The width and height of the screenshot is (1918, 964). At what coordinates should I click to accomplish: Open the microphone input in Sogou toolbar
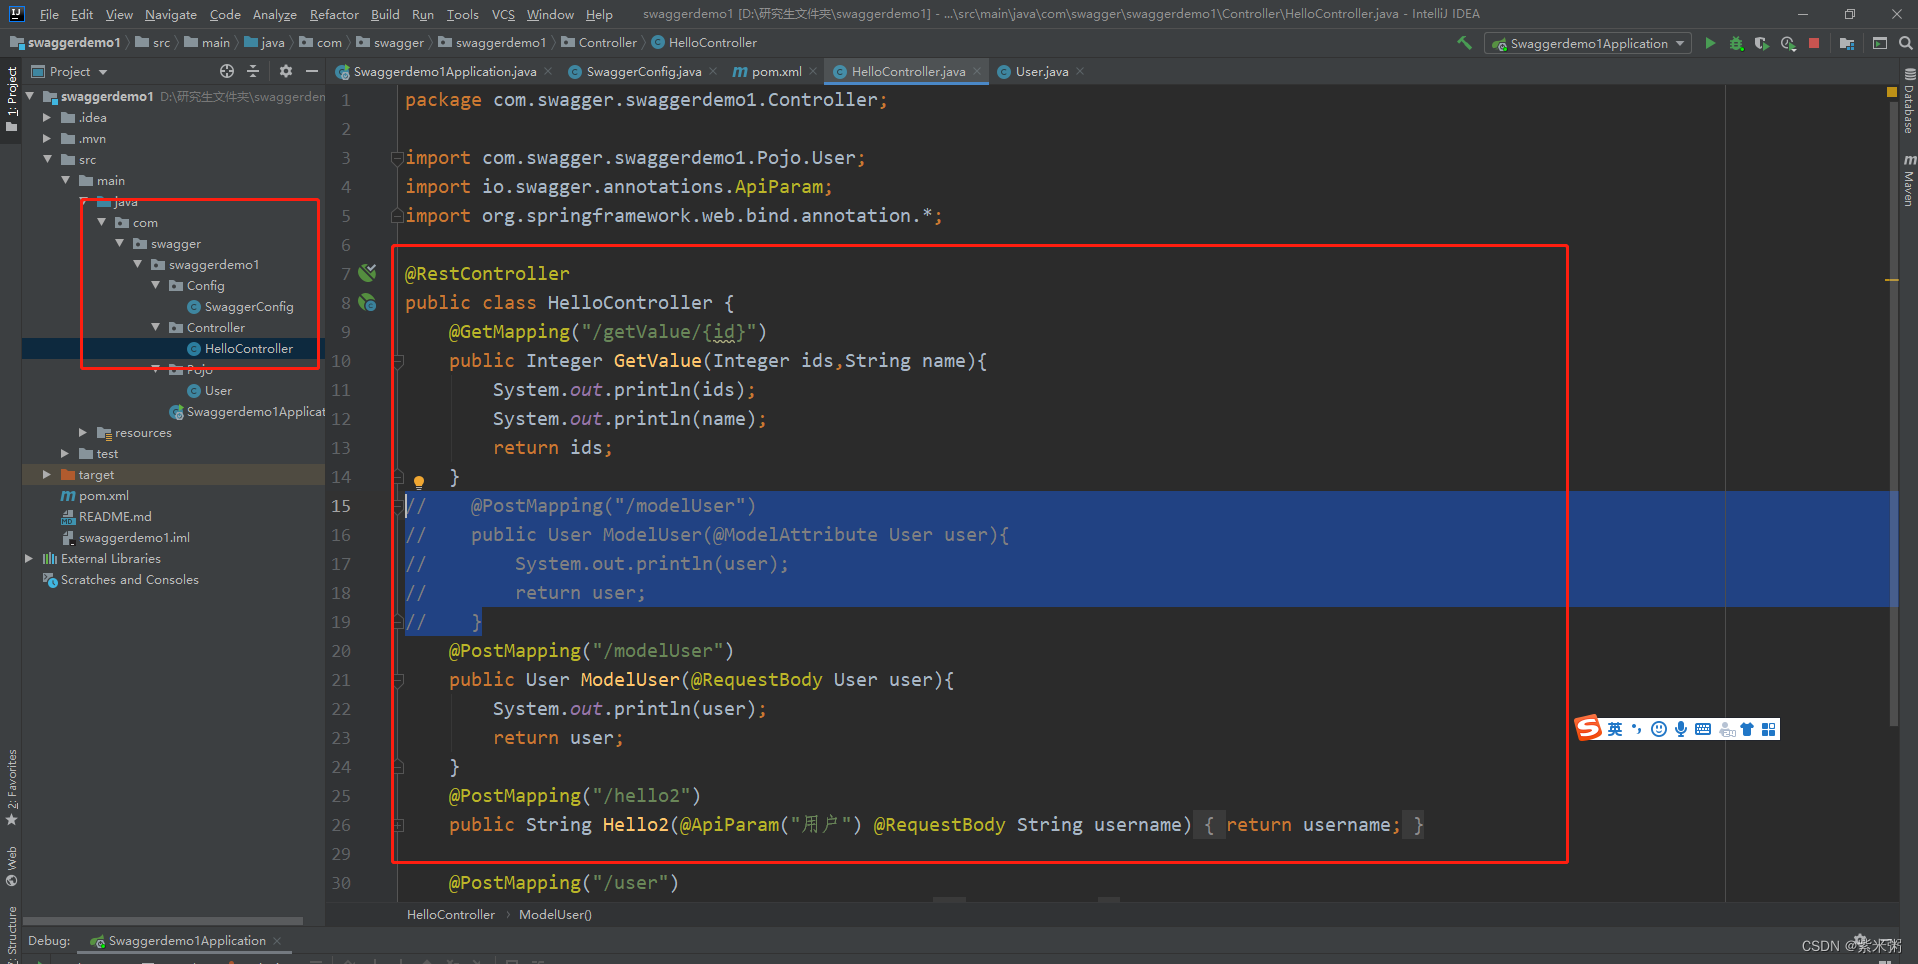point(1680,729)
